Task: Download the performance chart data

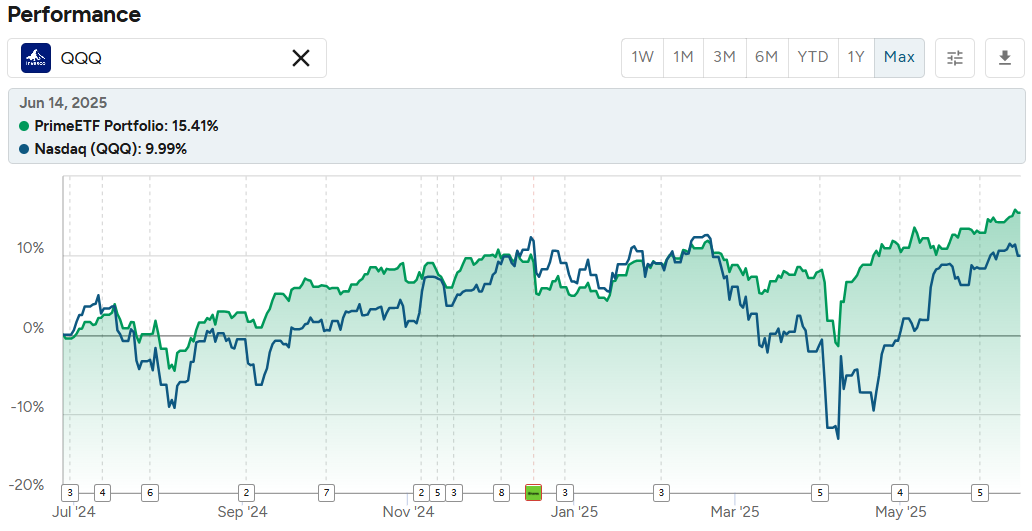Action: 1004,58
